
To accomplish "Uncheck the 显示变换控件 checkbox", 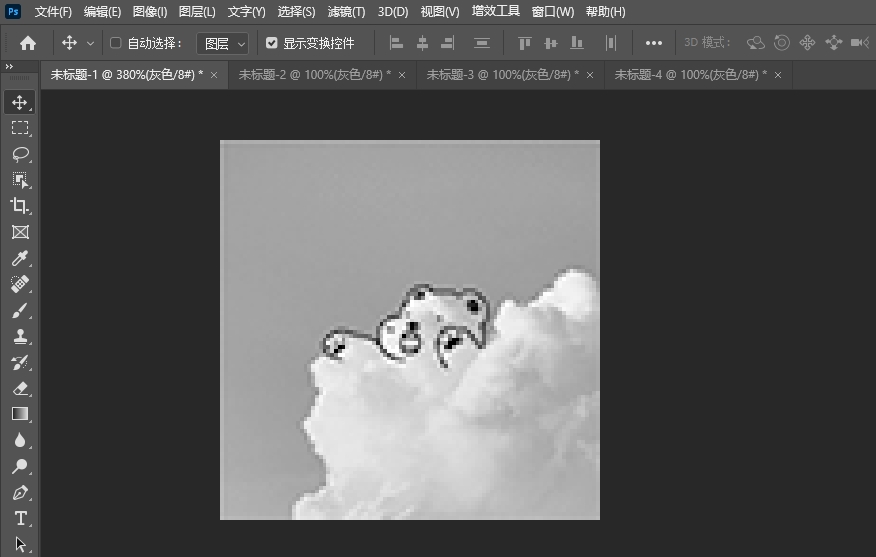I will (272, 43).
